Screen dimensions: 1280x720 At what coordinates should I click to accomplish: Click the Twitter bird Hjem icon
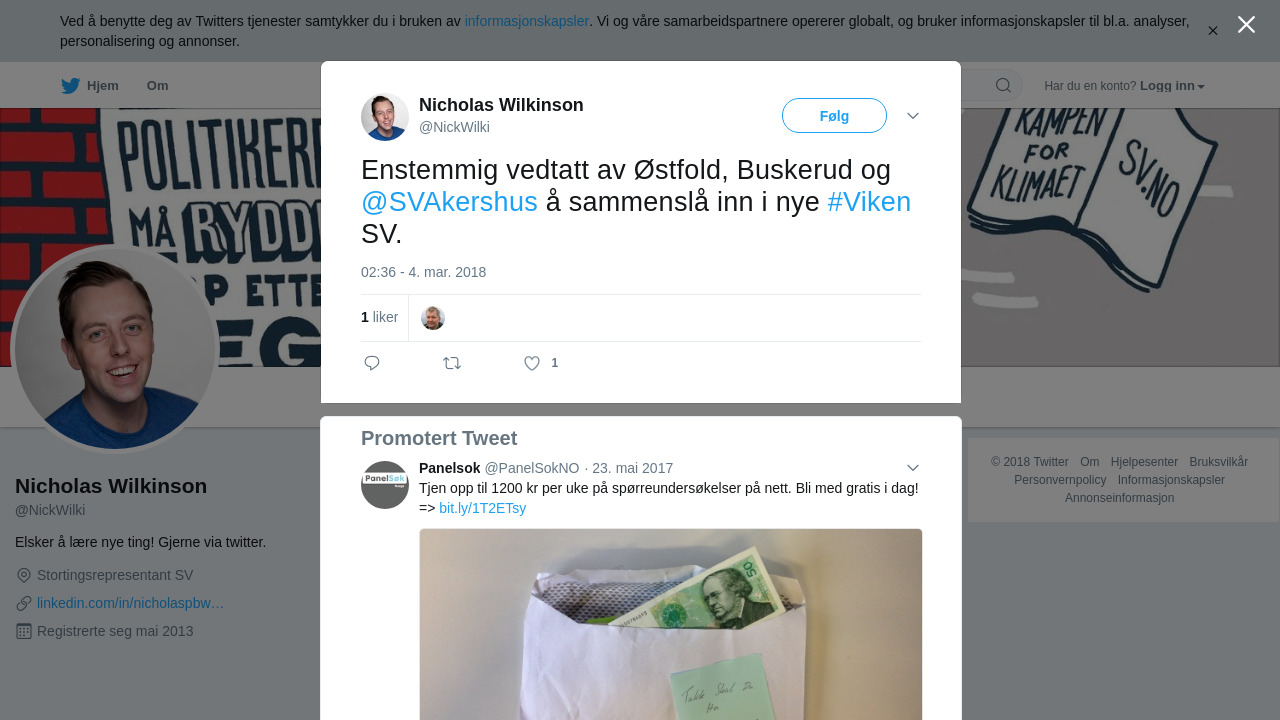70,86
